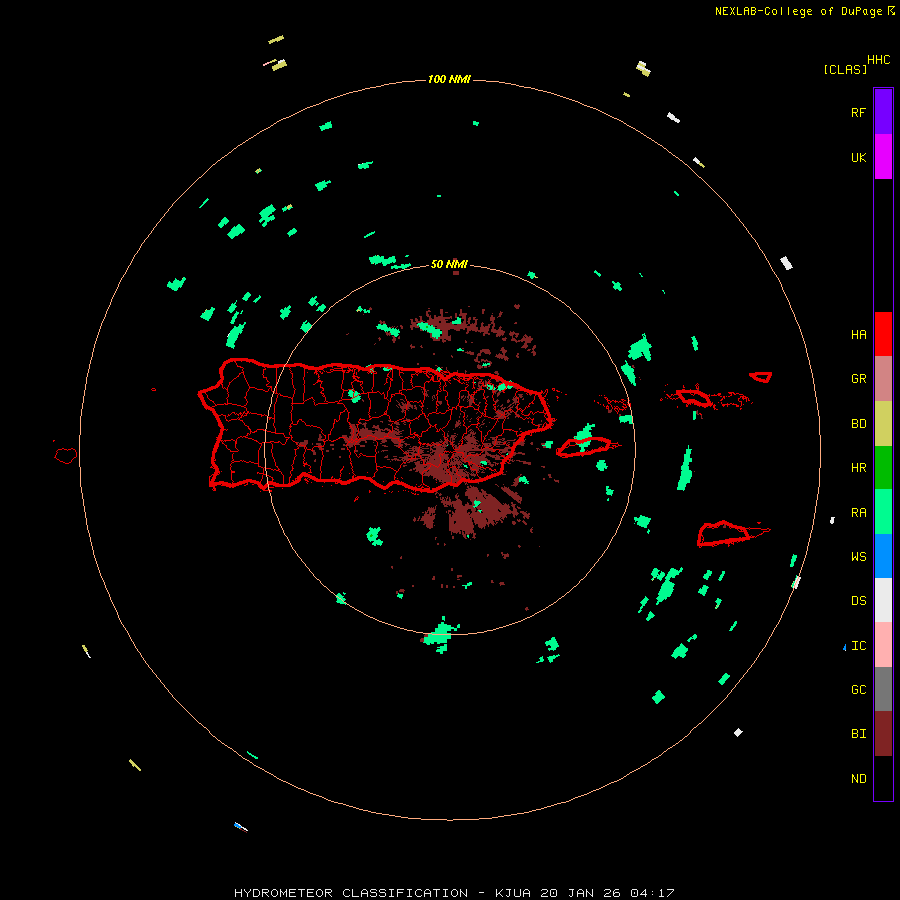The image size is (900, 900).
Task: Select the GR legend color block
Action: tap(883, 378)
